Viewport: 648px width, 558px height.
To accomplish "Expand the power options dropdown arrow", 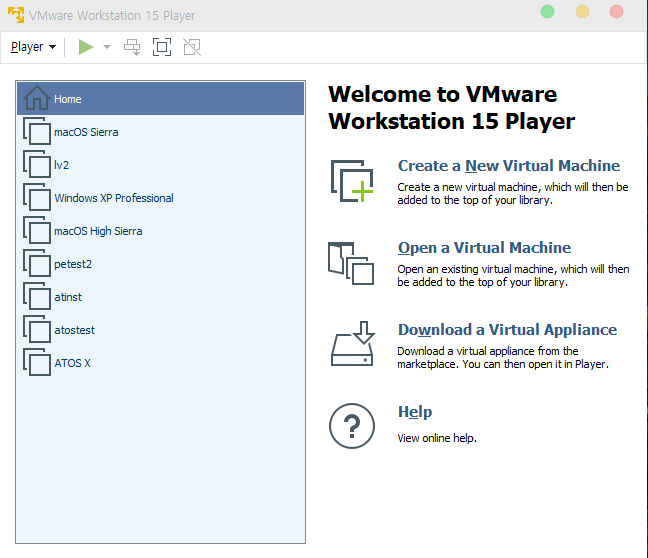I will (x=107, y=47).
